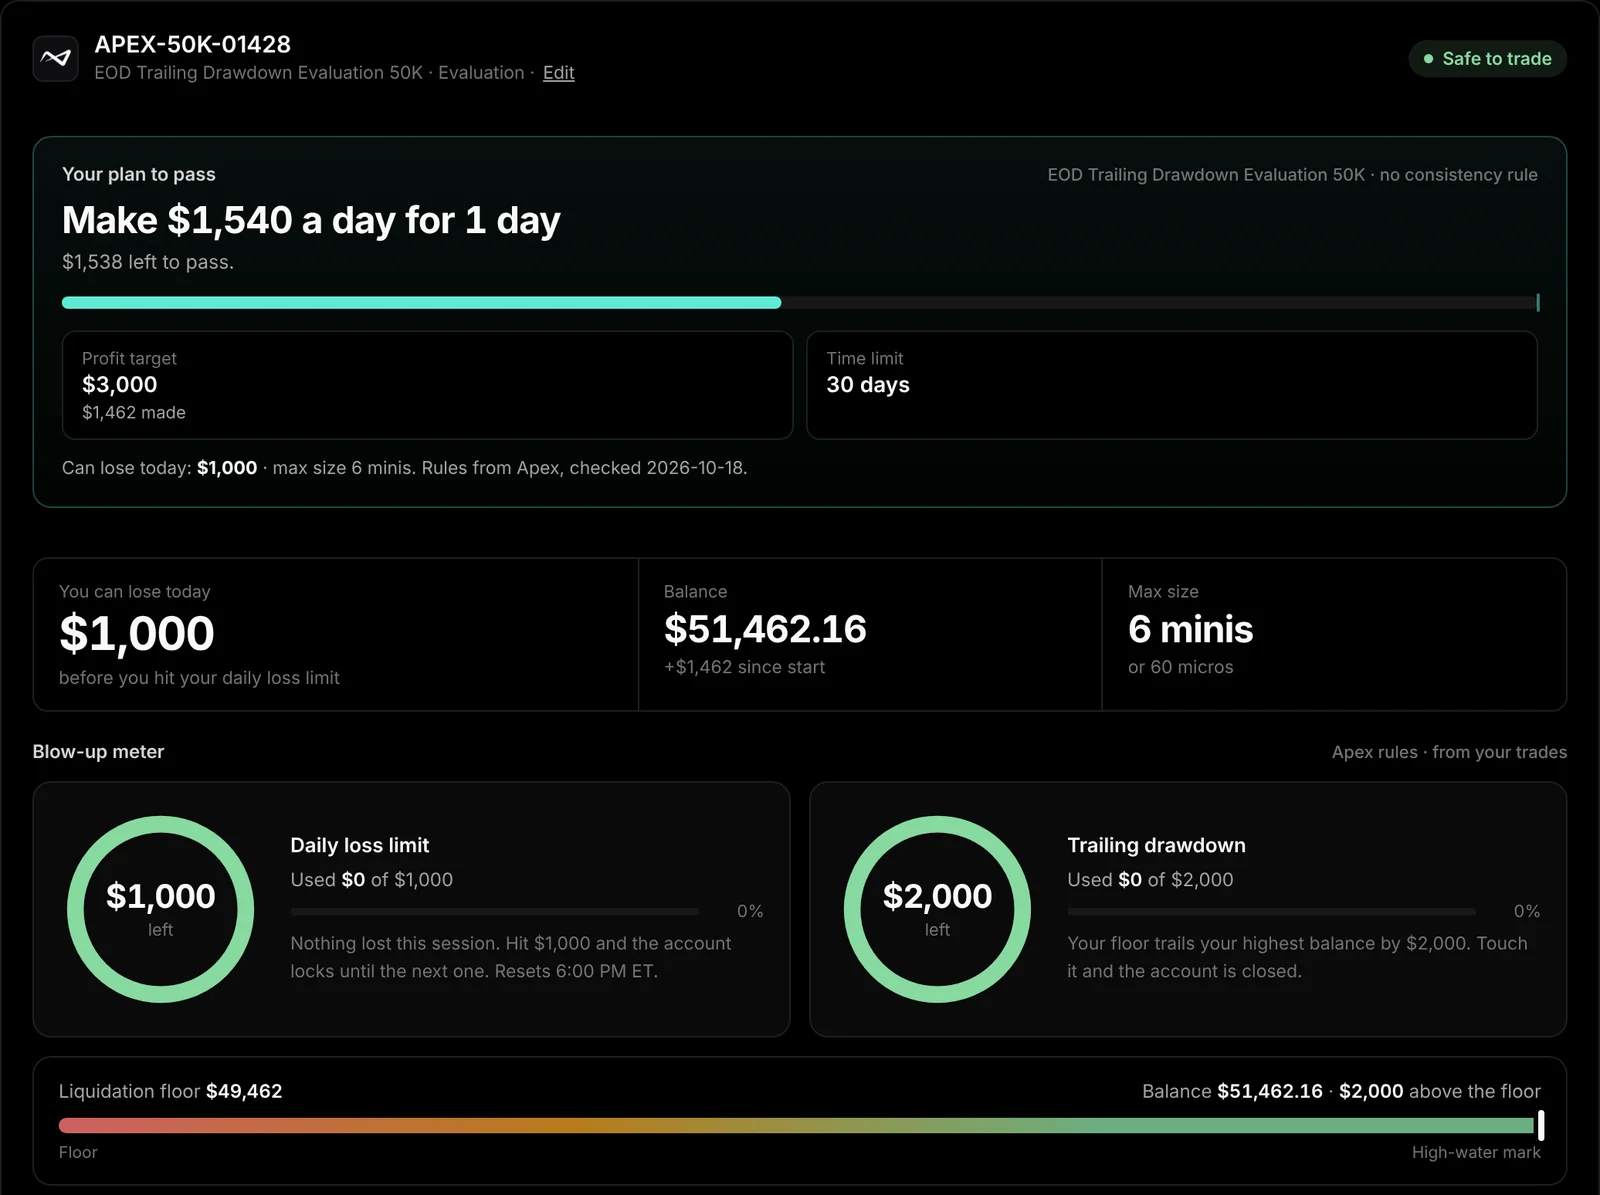Click the $2,000 left trailing drawdown ring

click(937, 909)
